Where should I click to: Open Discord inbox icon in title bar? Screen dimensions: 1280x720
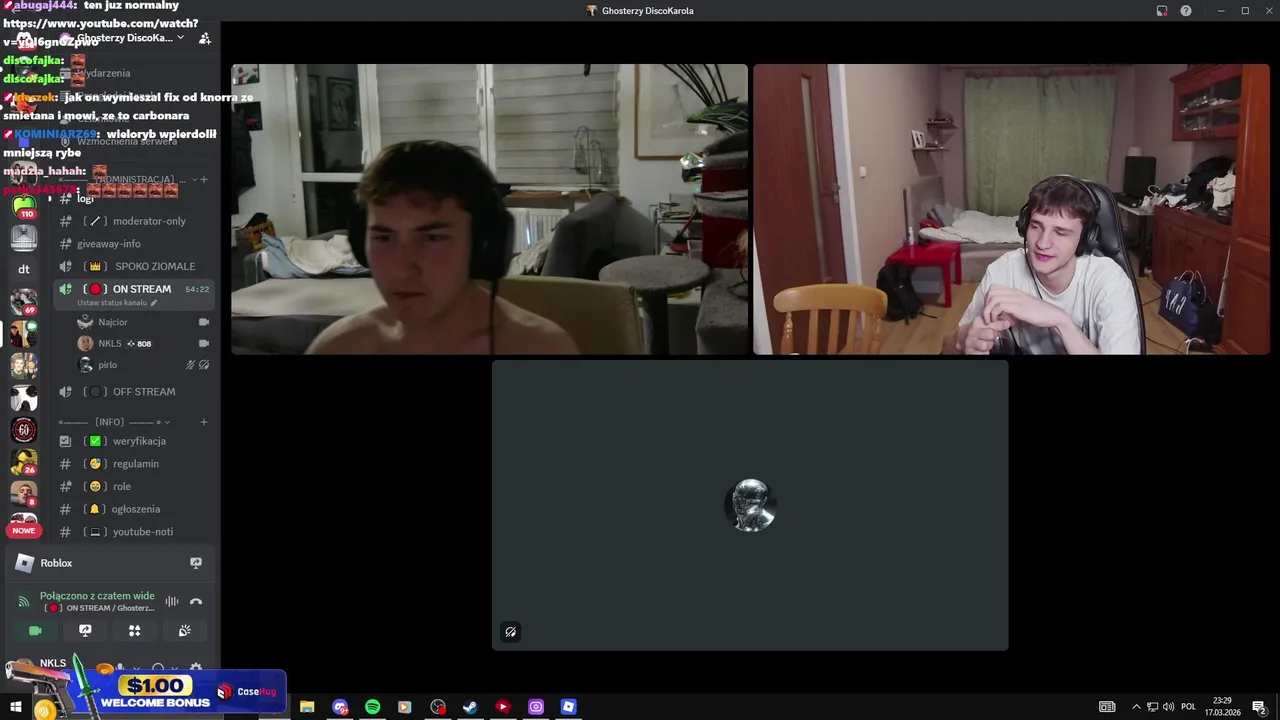point(1162,11)
